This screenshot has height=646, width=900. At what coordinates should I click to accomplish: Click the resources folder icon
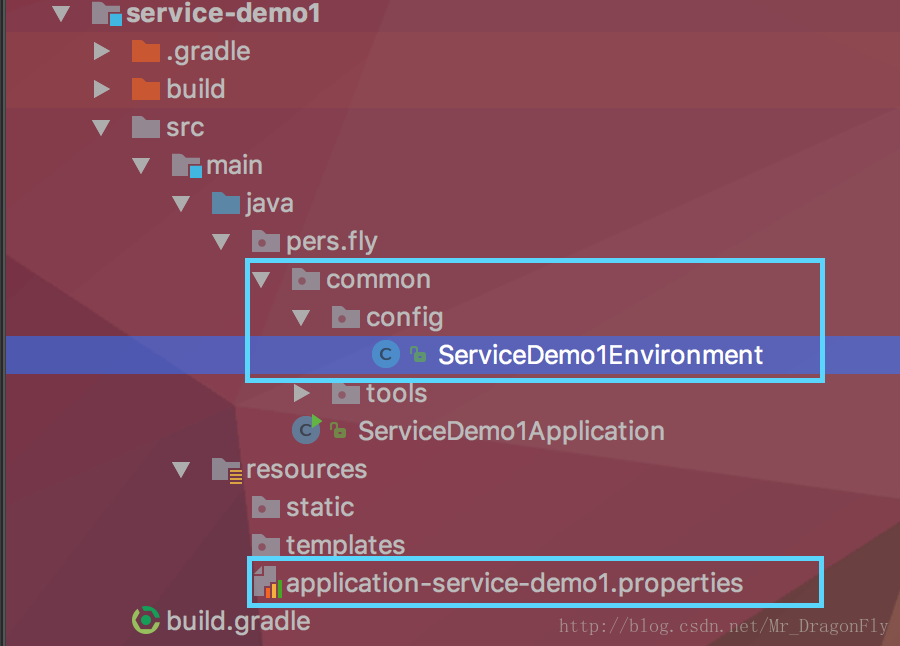point(227,470)
